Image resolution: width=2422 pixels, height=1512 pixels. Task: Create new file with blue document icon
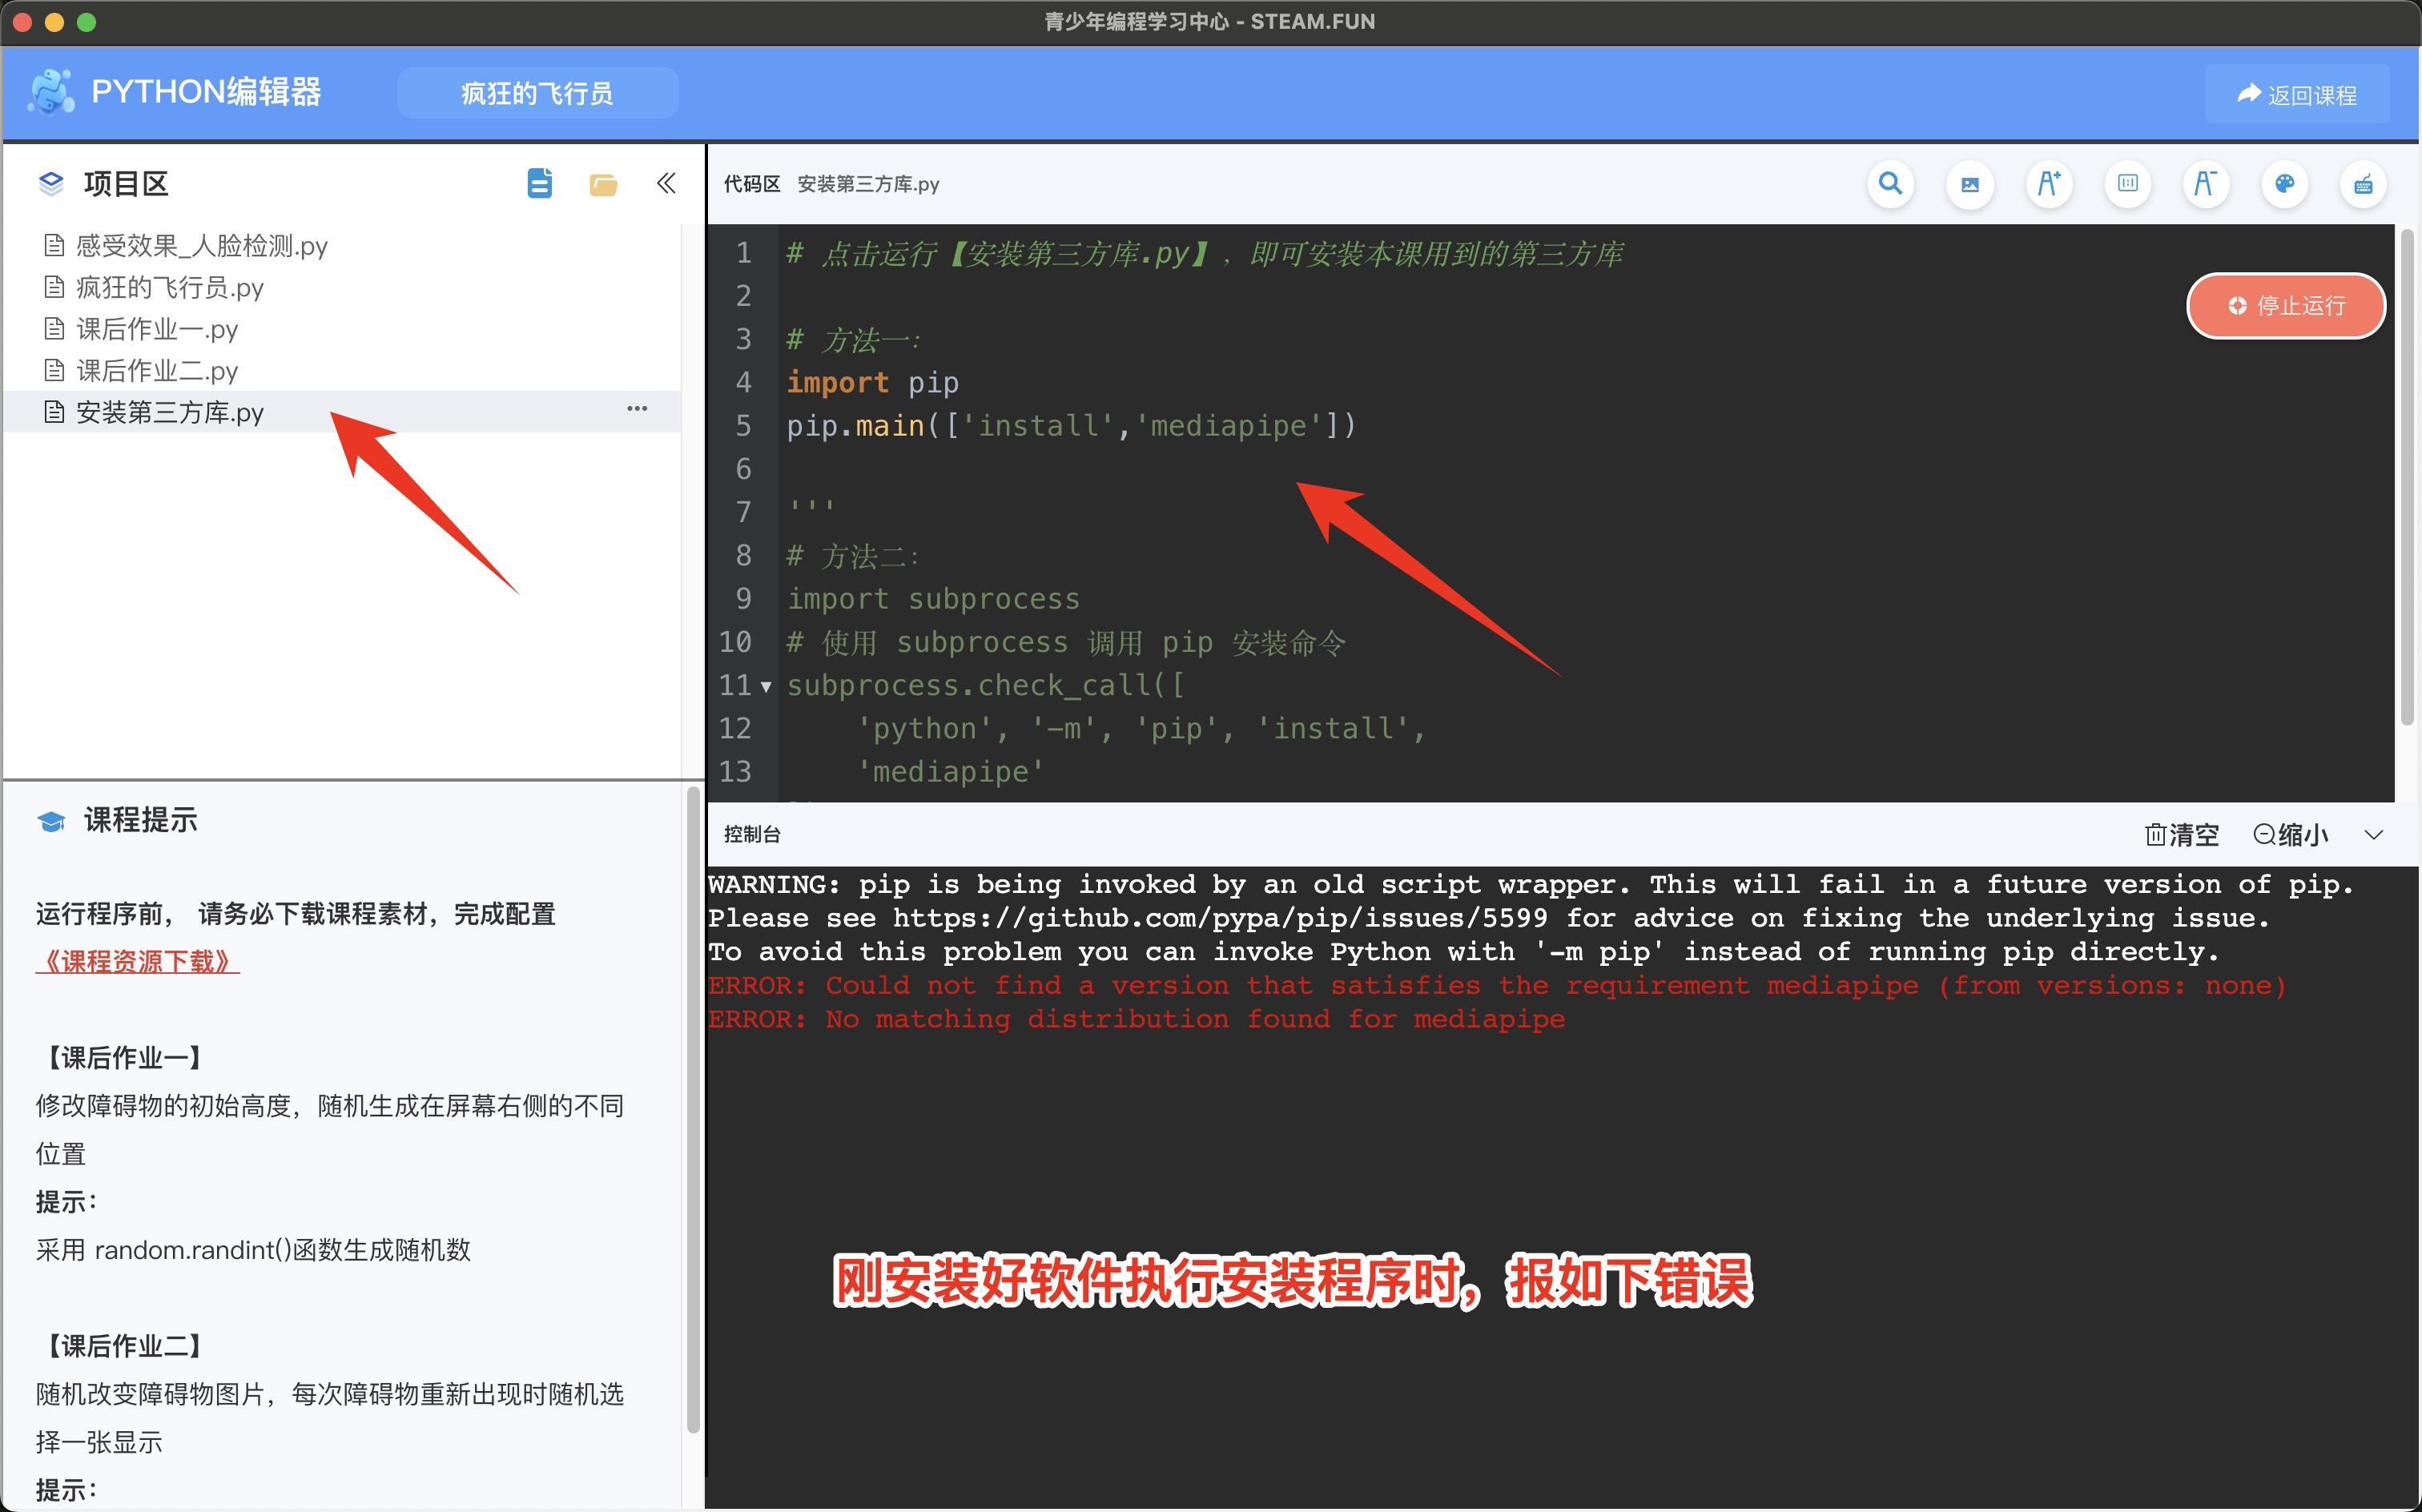[x=539, y=184]
